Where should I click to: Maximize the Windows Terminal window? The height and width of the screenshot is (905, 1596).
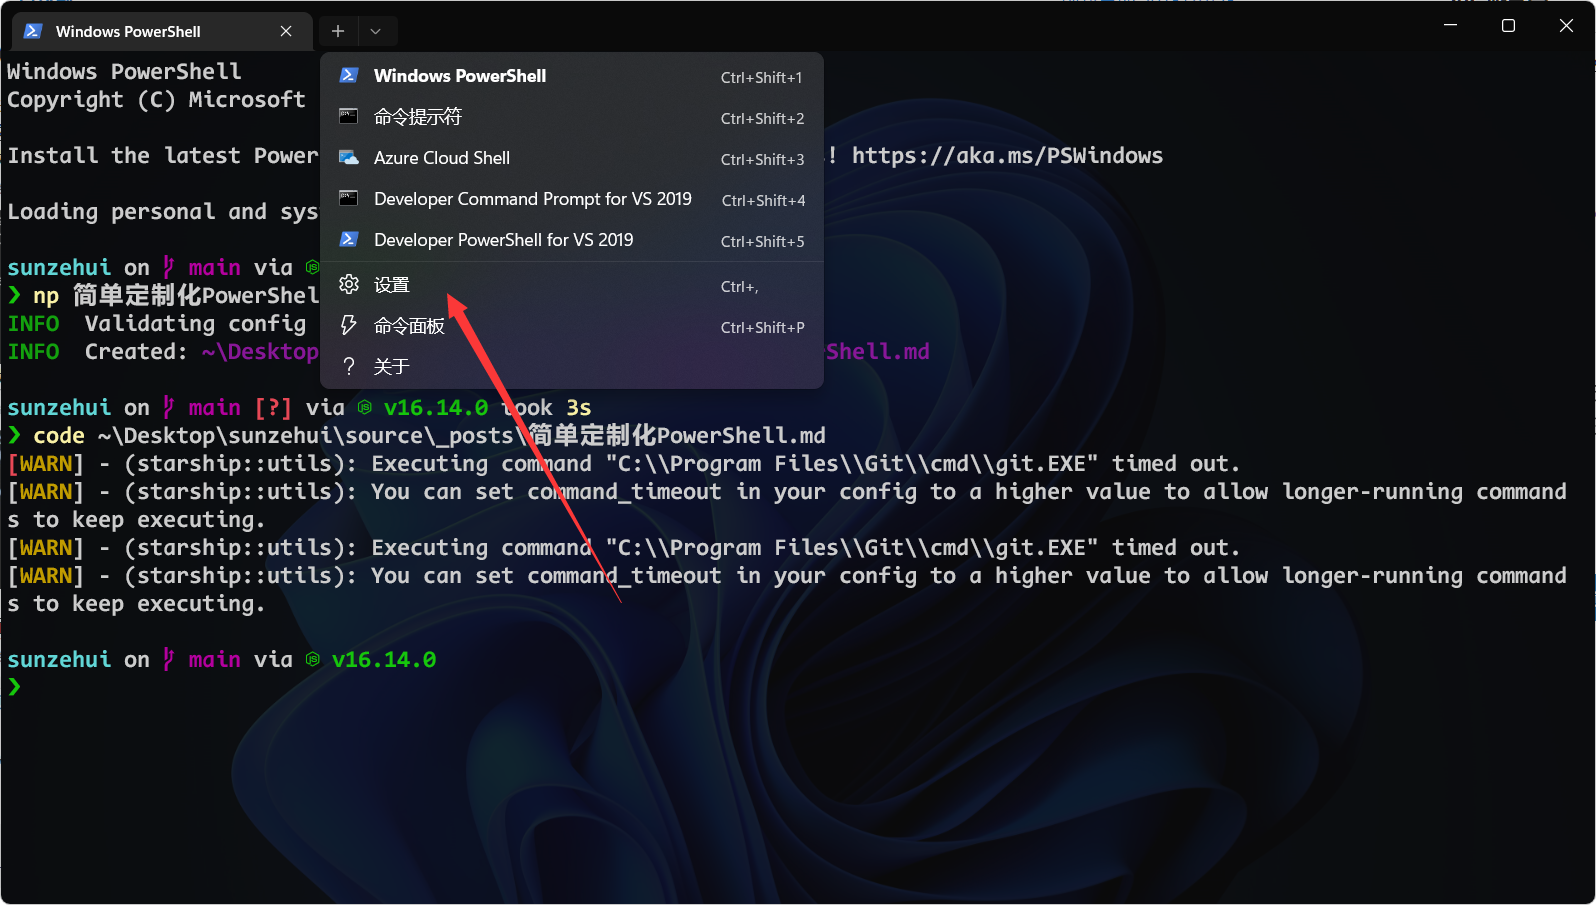pyautogui.click(x=1508, y=25)
